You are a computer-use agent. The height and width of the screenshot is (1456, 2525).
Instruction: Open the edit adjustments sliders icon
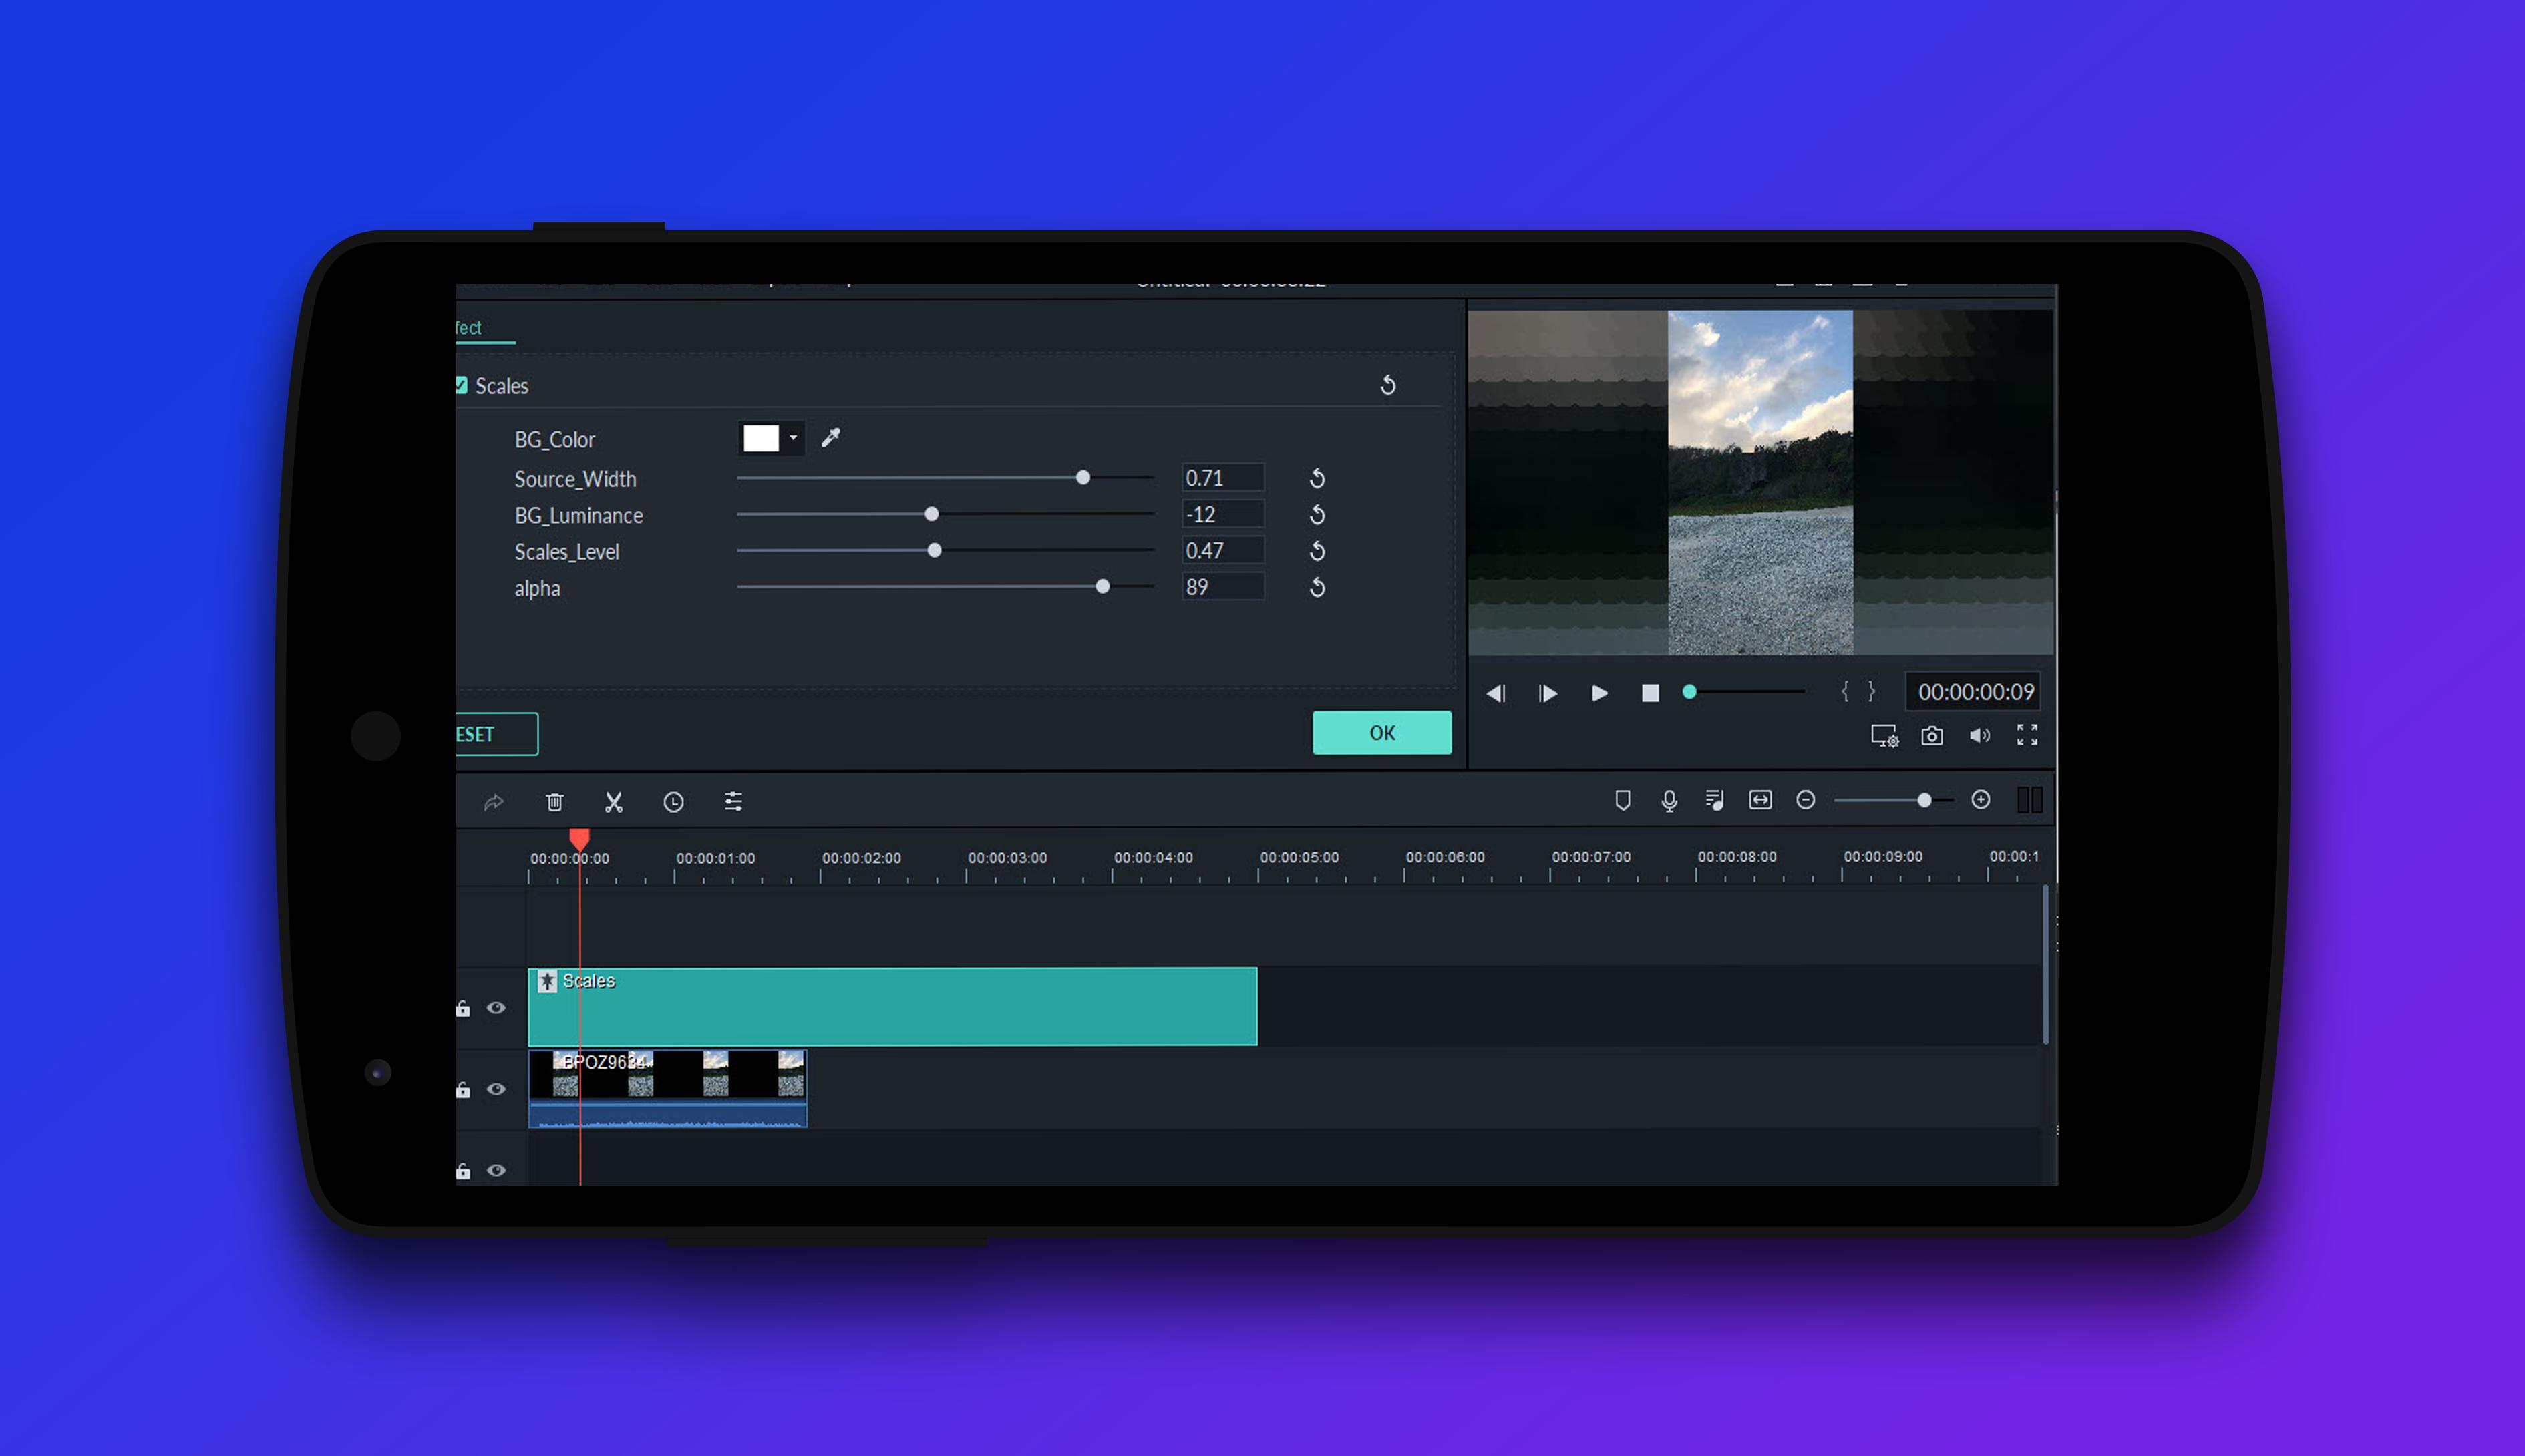[733, 802]
